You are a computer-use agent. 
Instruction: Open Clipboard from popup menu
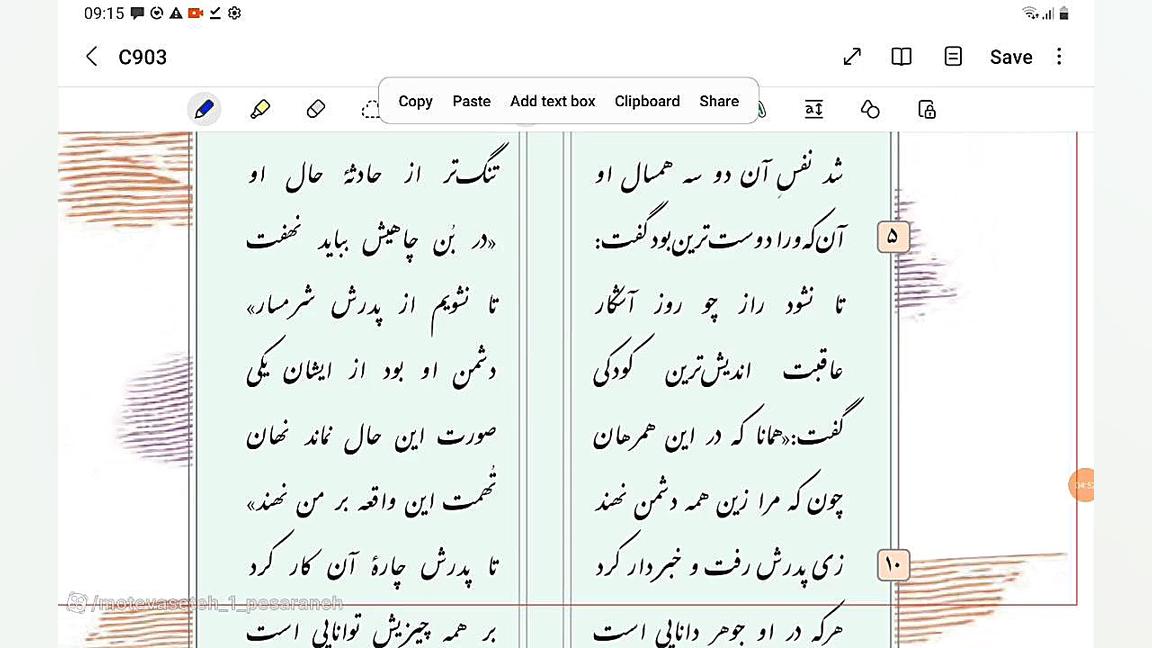pos(647,101)
